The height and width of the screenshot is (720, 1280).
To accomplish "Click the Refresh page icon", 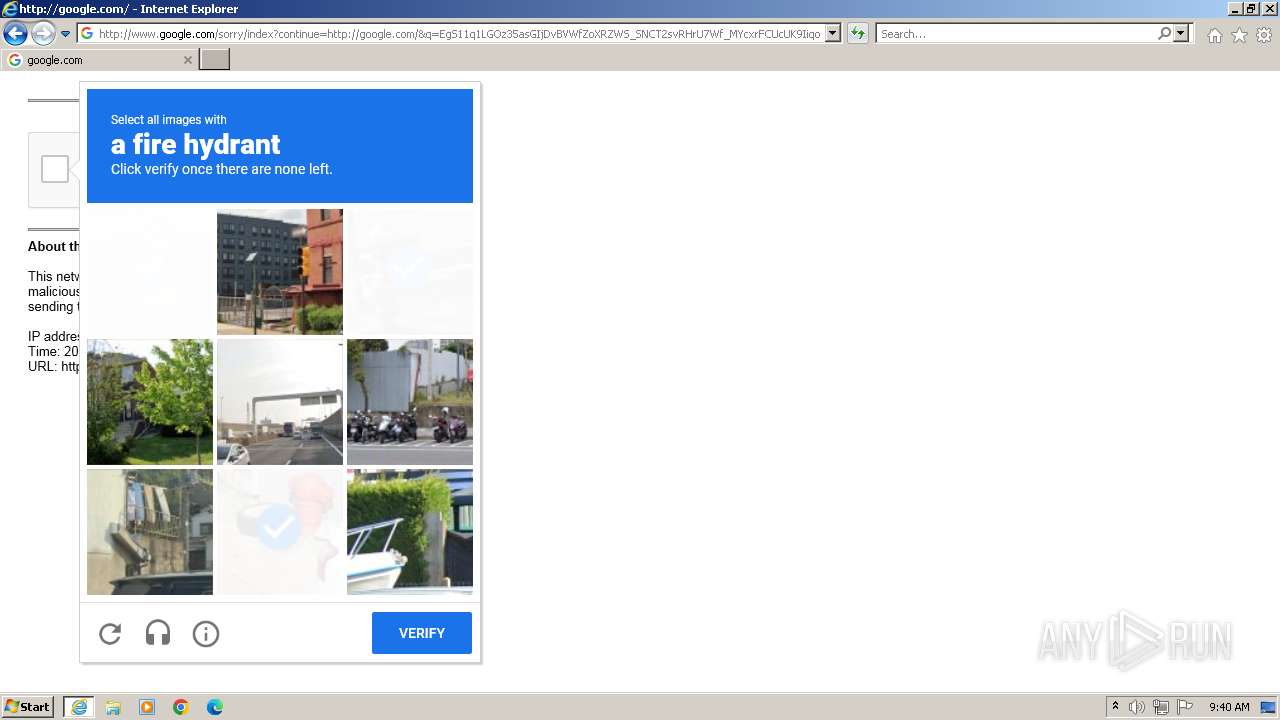I will pos(858,34).
